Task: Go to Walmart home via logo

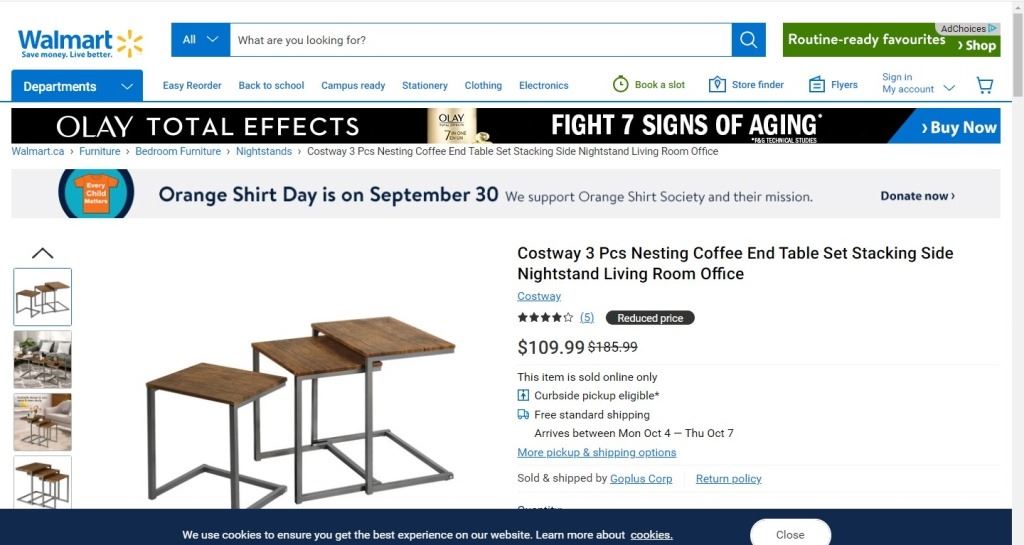Action: (80, 43)
